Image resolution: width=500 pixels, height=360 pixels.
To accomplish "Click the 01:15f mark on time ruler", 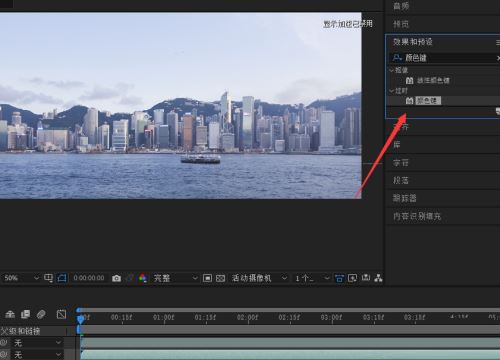I will [x=205, y=317].
